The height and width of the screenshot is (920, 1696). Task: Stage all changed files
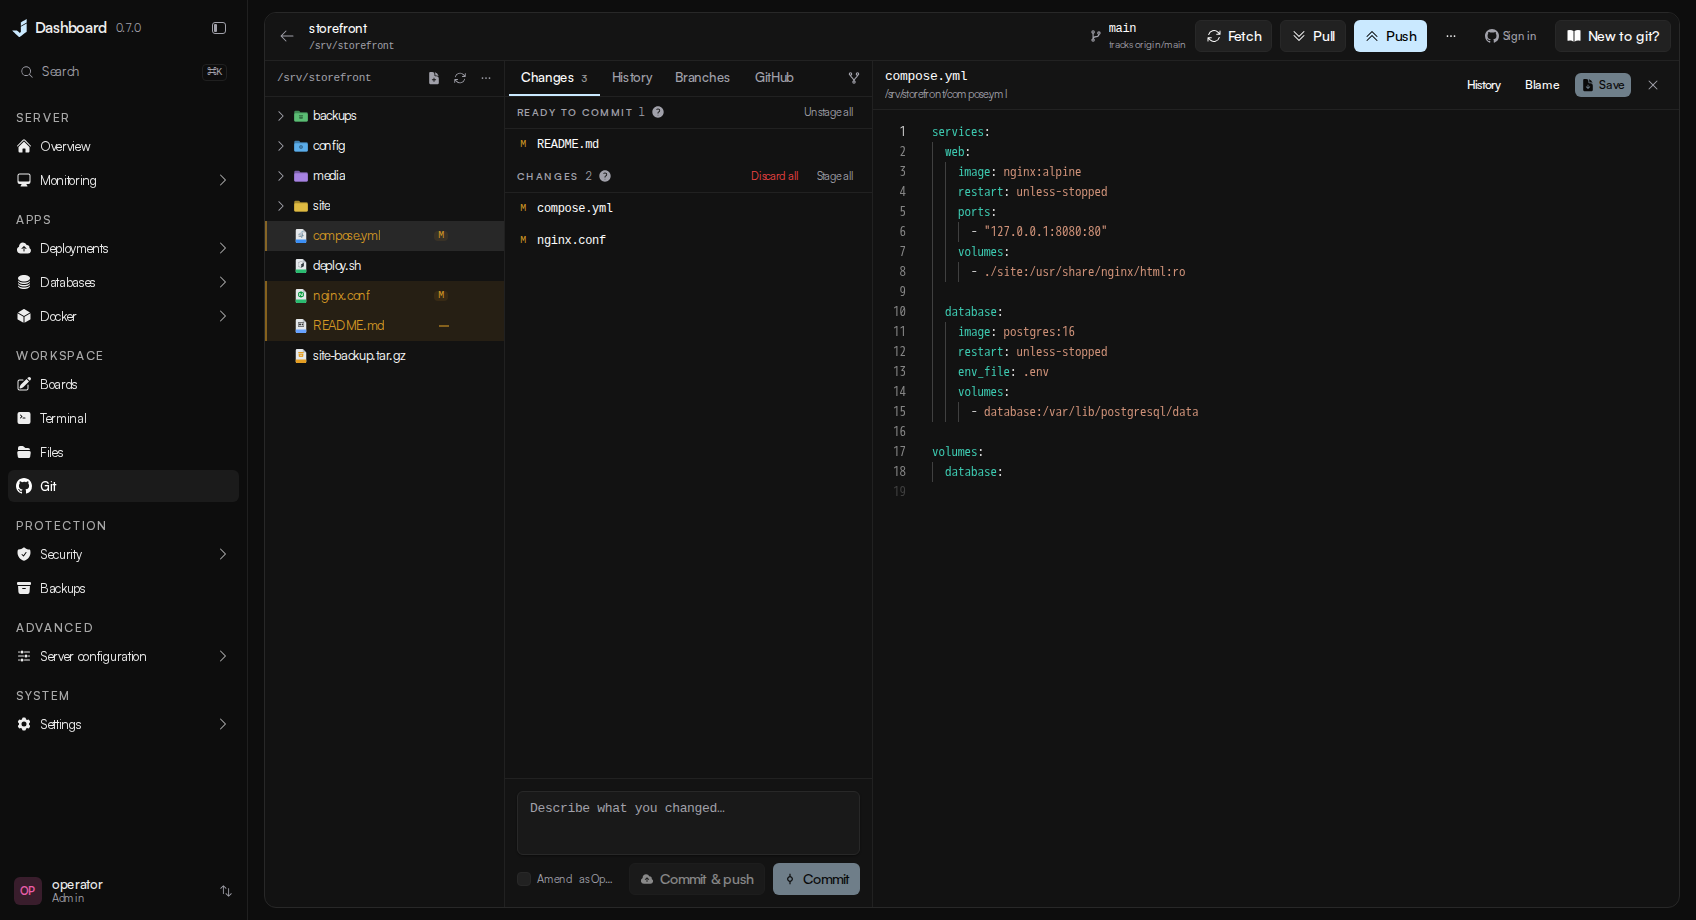coord(835,176)
